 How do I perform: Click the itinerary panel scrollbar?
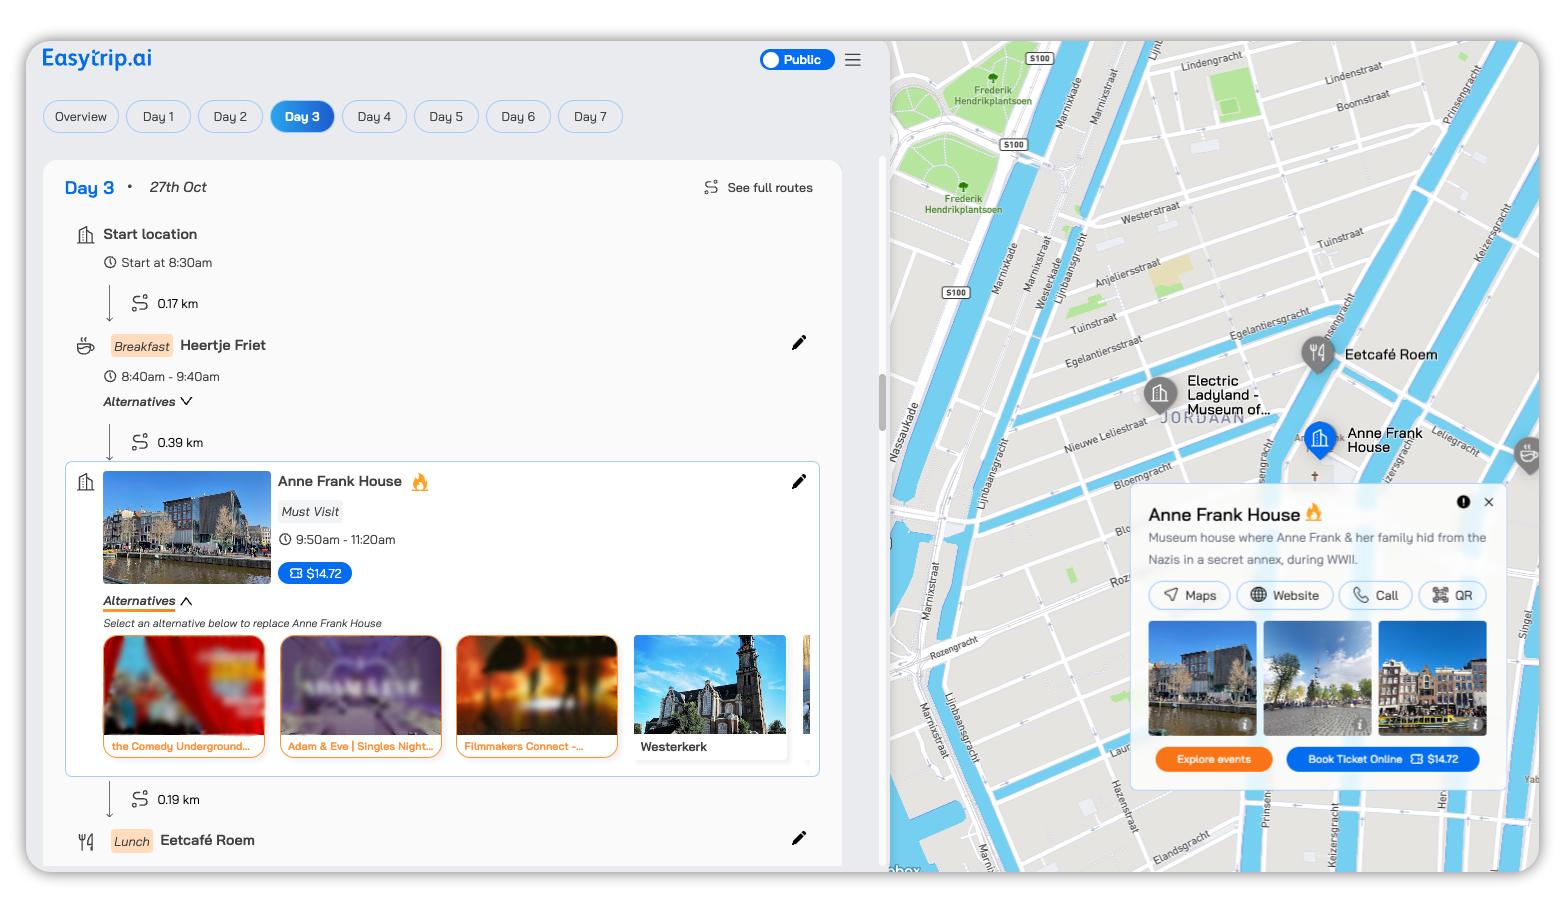click(882, 402)
